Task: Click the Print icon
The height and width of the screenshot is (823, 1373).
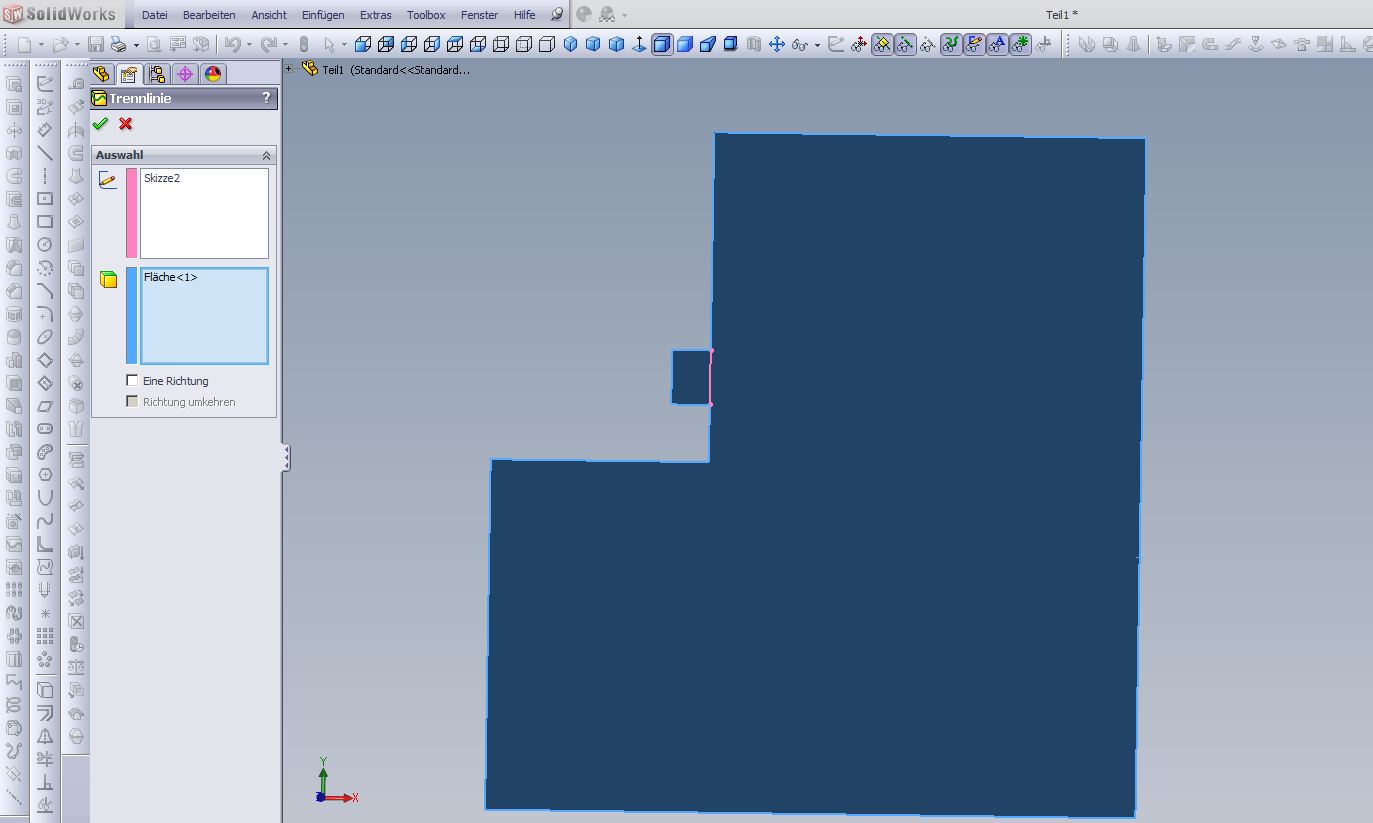Action: 118,44
